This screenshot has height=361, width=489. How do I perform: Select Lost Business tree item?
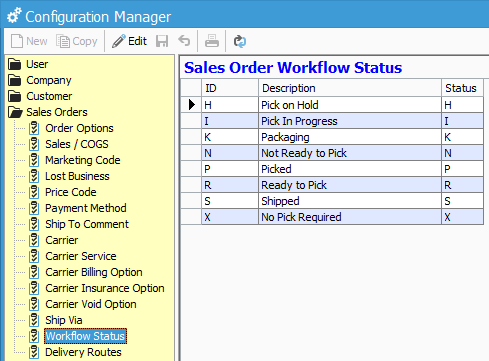[77, 176]
